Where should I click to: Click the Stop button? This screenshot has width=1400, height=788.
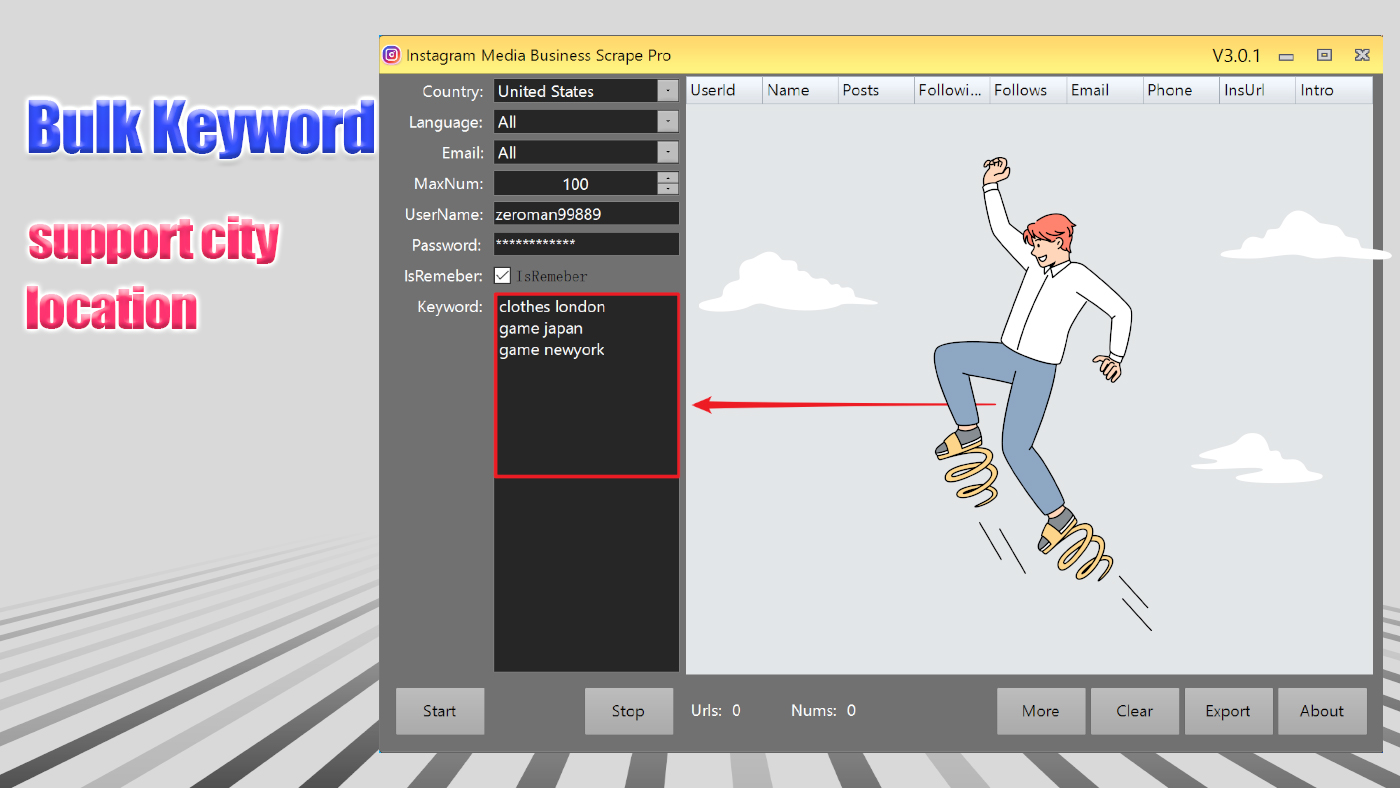tap(628, 711)
